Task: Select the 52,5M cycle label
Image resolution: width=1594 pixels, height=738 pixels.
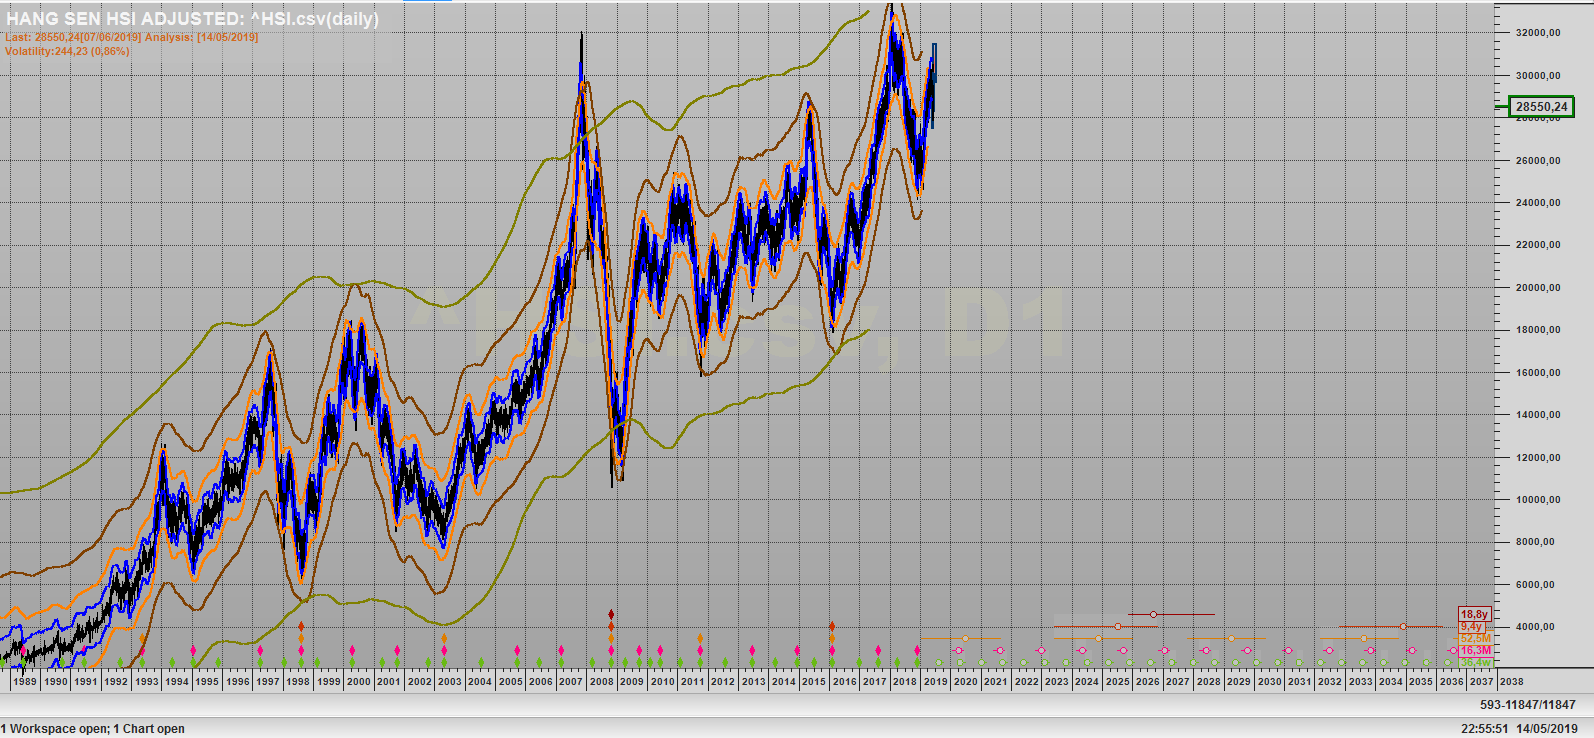Action: [1475, 638]
